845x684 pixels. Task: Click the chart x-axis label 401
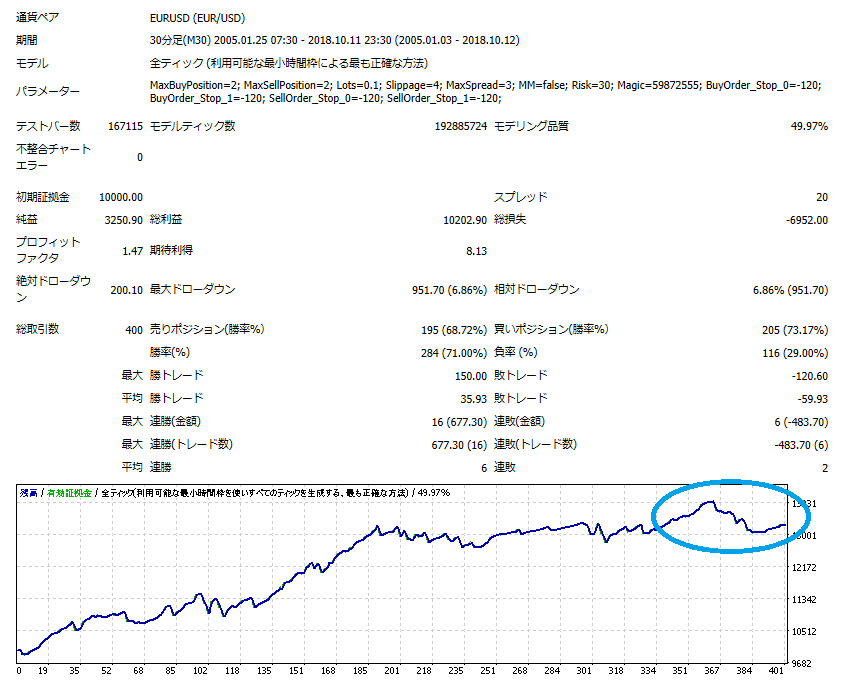pos(776,671)
